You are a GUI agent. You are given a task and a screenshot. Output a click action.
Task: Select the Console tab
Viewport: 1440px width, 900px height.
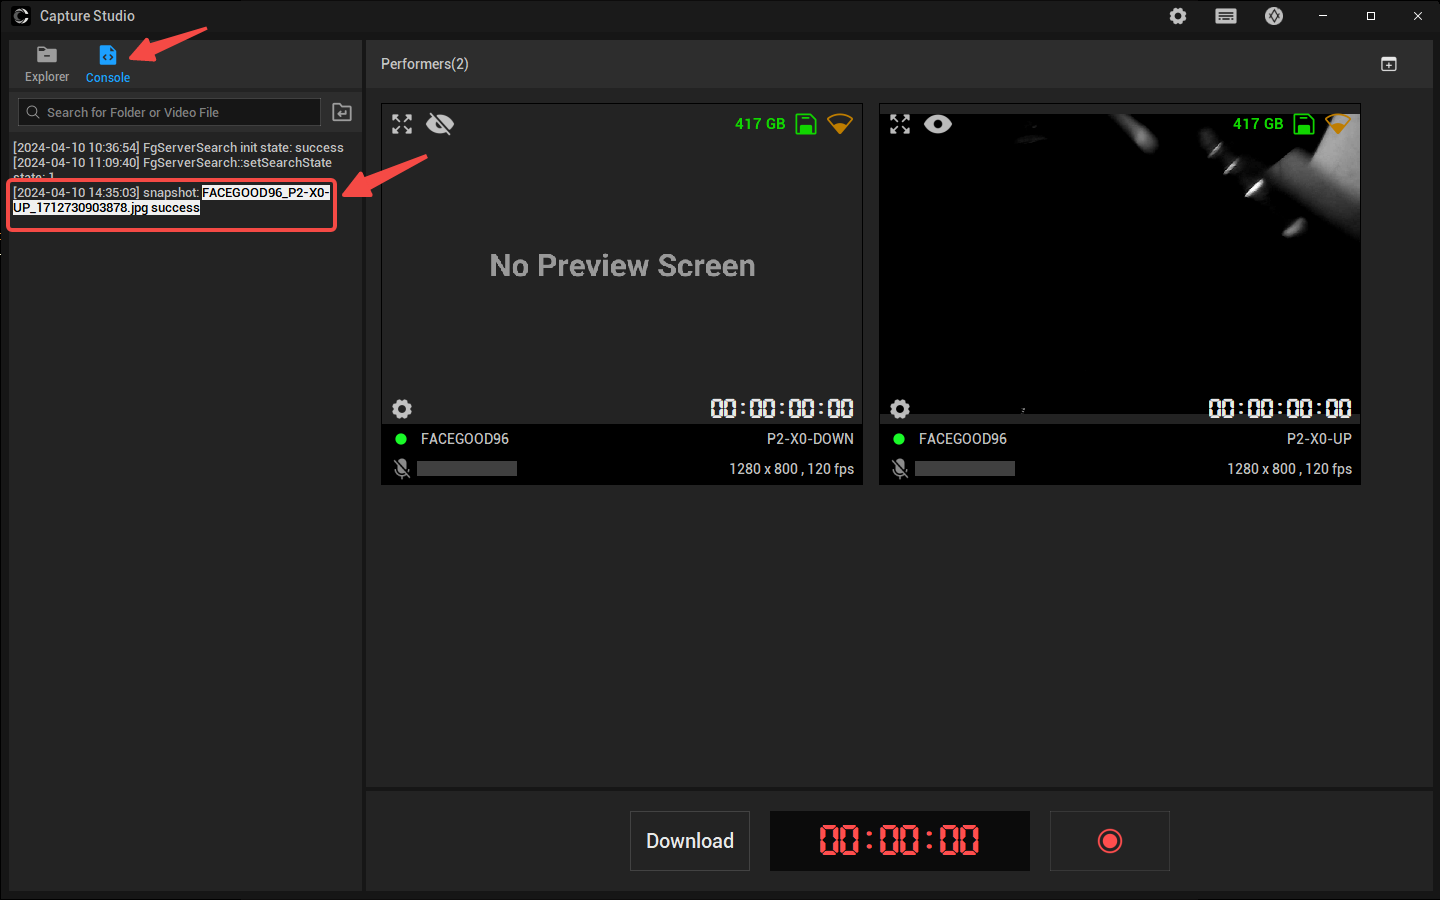pos(108,64)
